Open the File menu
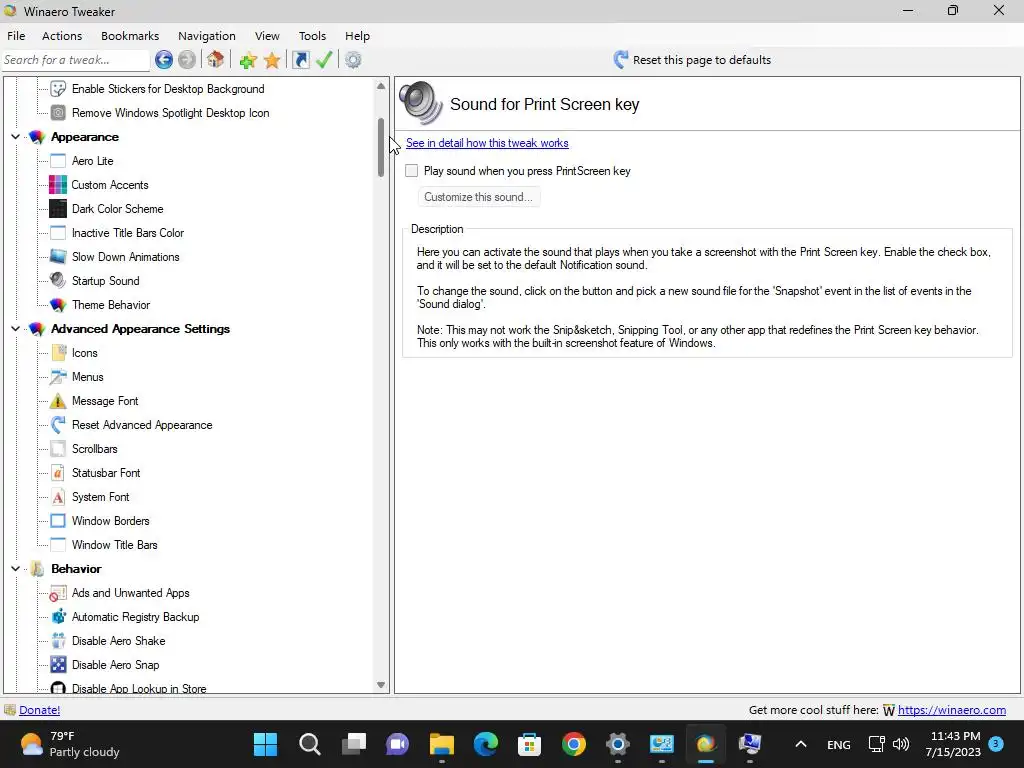Viewport: 1024px width, 768px height. tap(16, 36)
